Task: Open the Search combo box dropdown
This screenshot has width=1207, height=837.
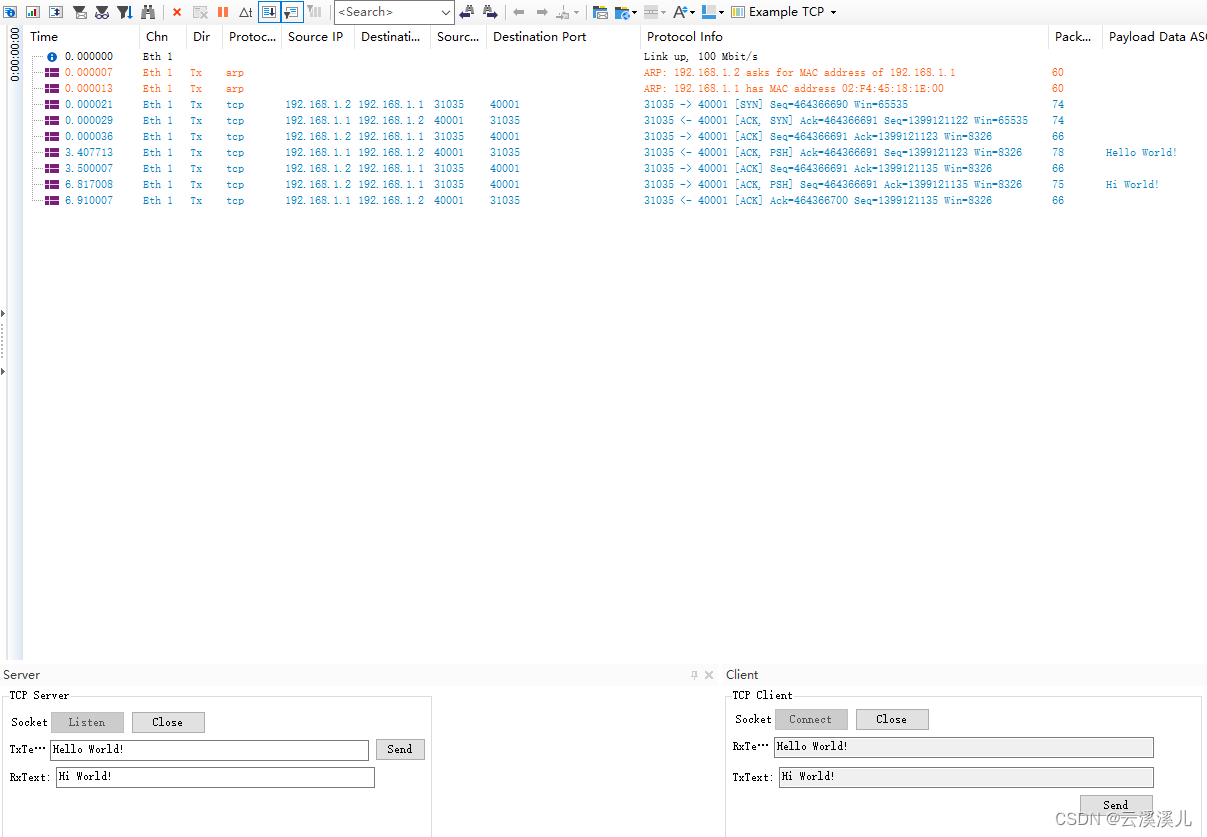Action: coord(446,12)
